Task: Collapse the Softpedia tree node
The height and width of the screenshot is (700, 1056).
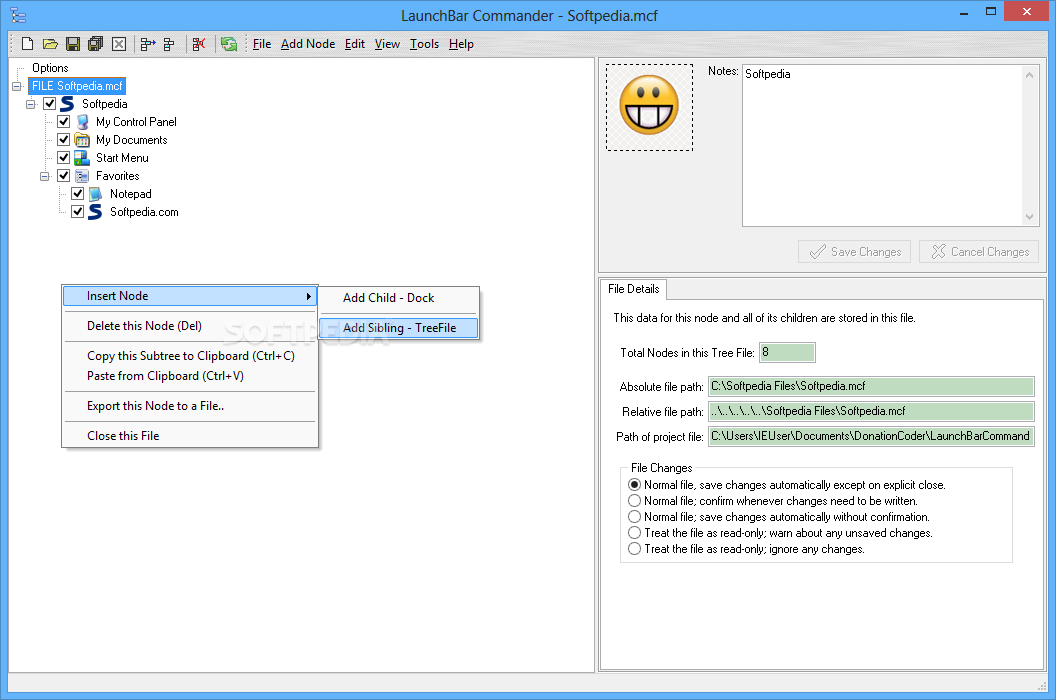Action: (x=31, y=104)
